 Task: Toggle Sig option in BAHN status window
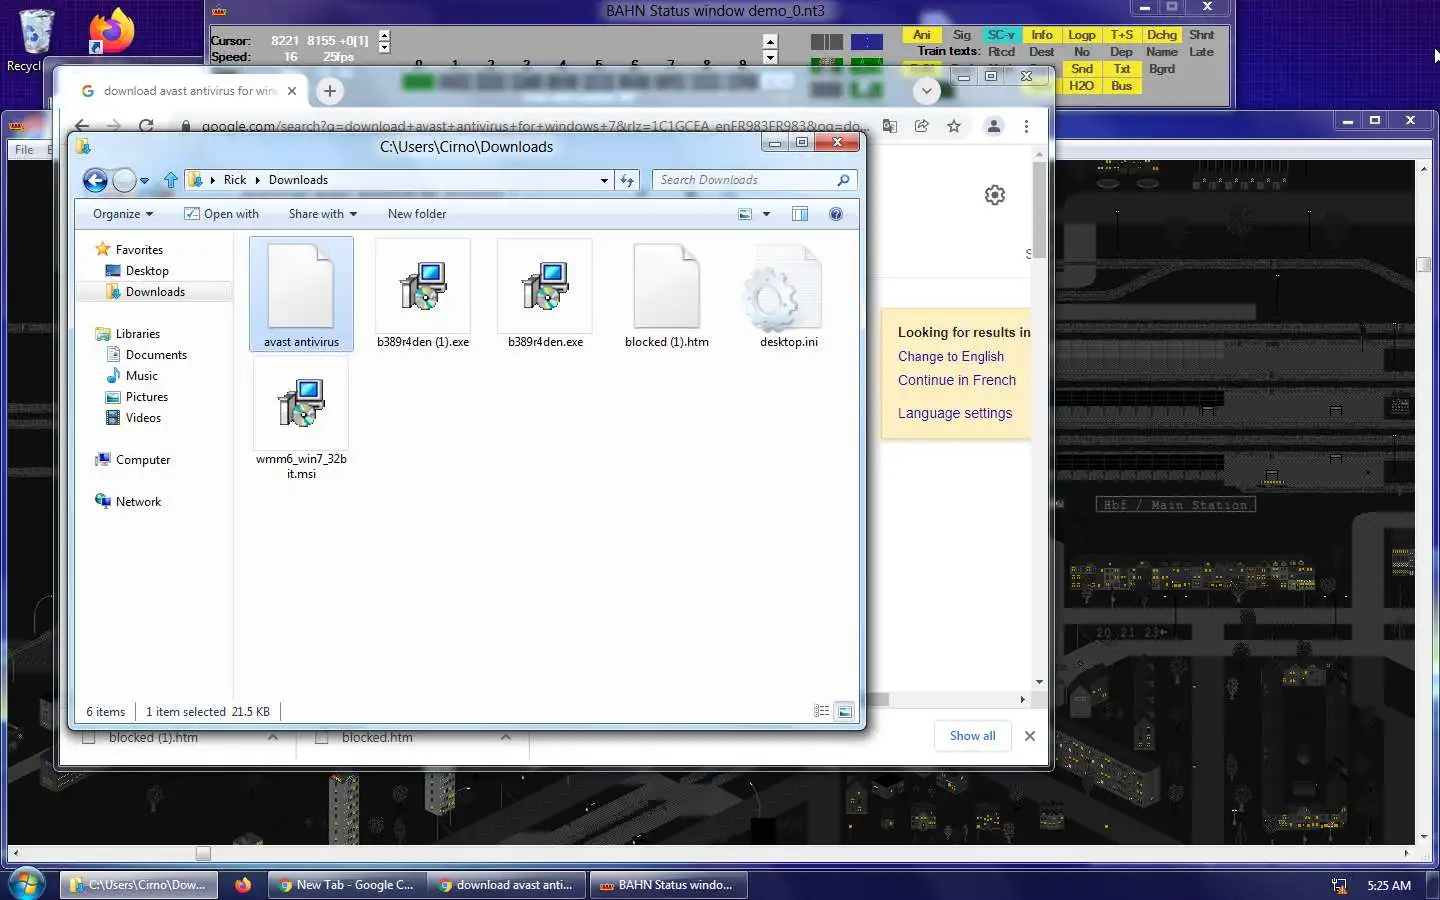pos(962,35)
